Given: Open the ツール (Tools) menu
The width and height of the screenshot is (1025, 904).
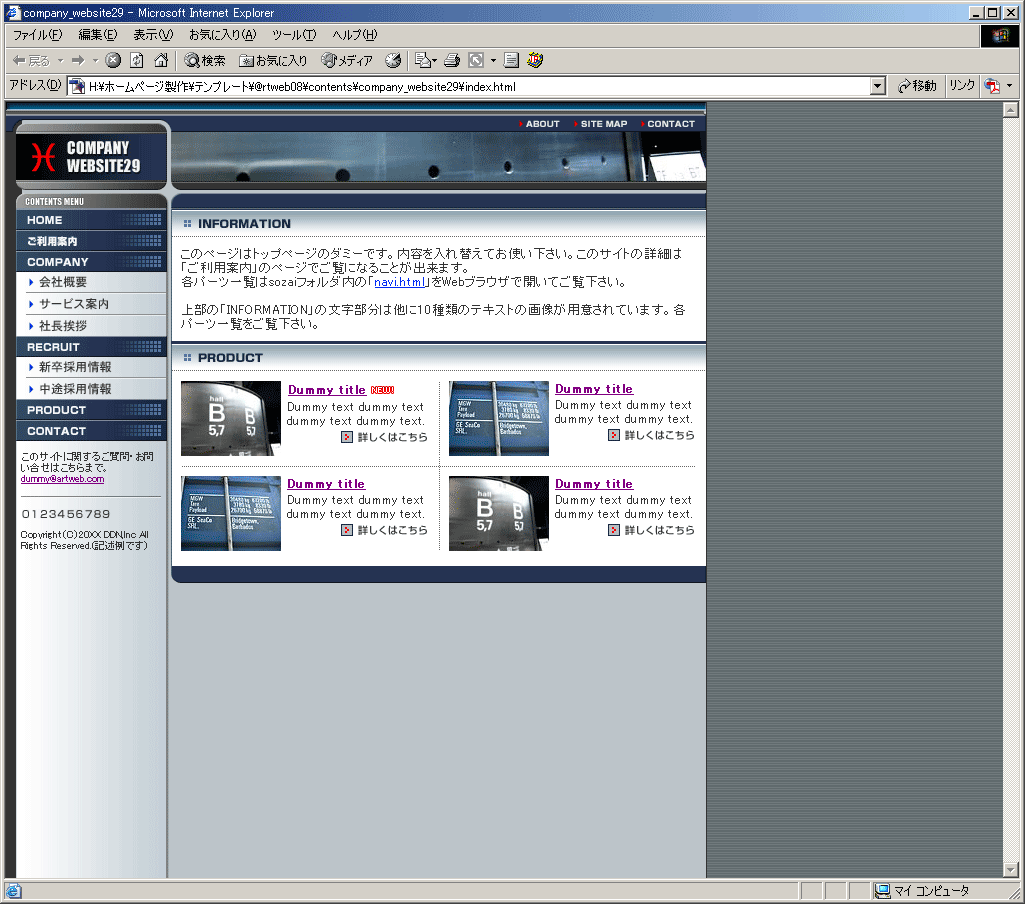Looking at the screenshot, I should 294,35.
